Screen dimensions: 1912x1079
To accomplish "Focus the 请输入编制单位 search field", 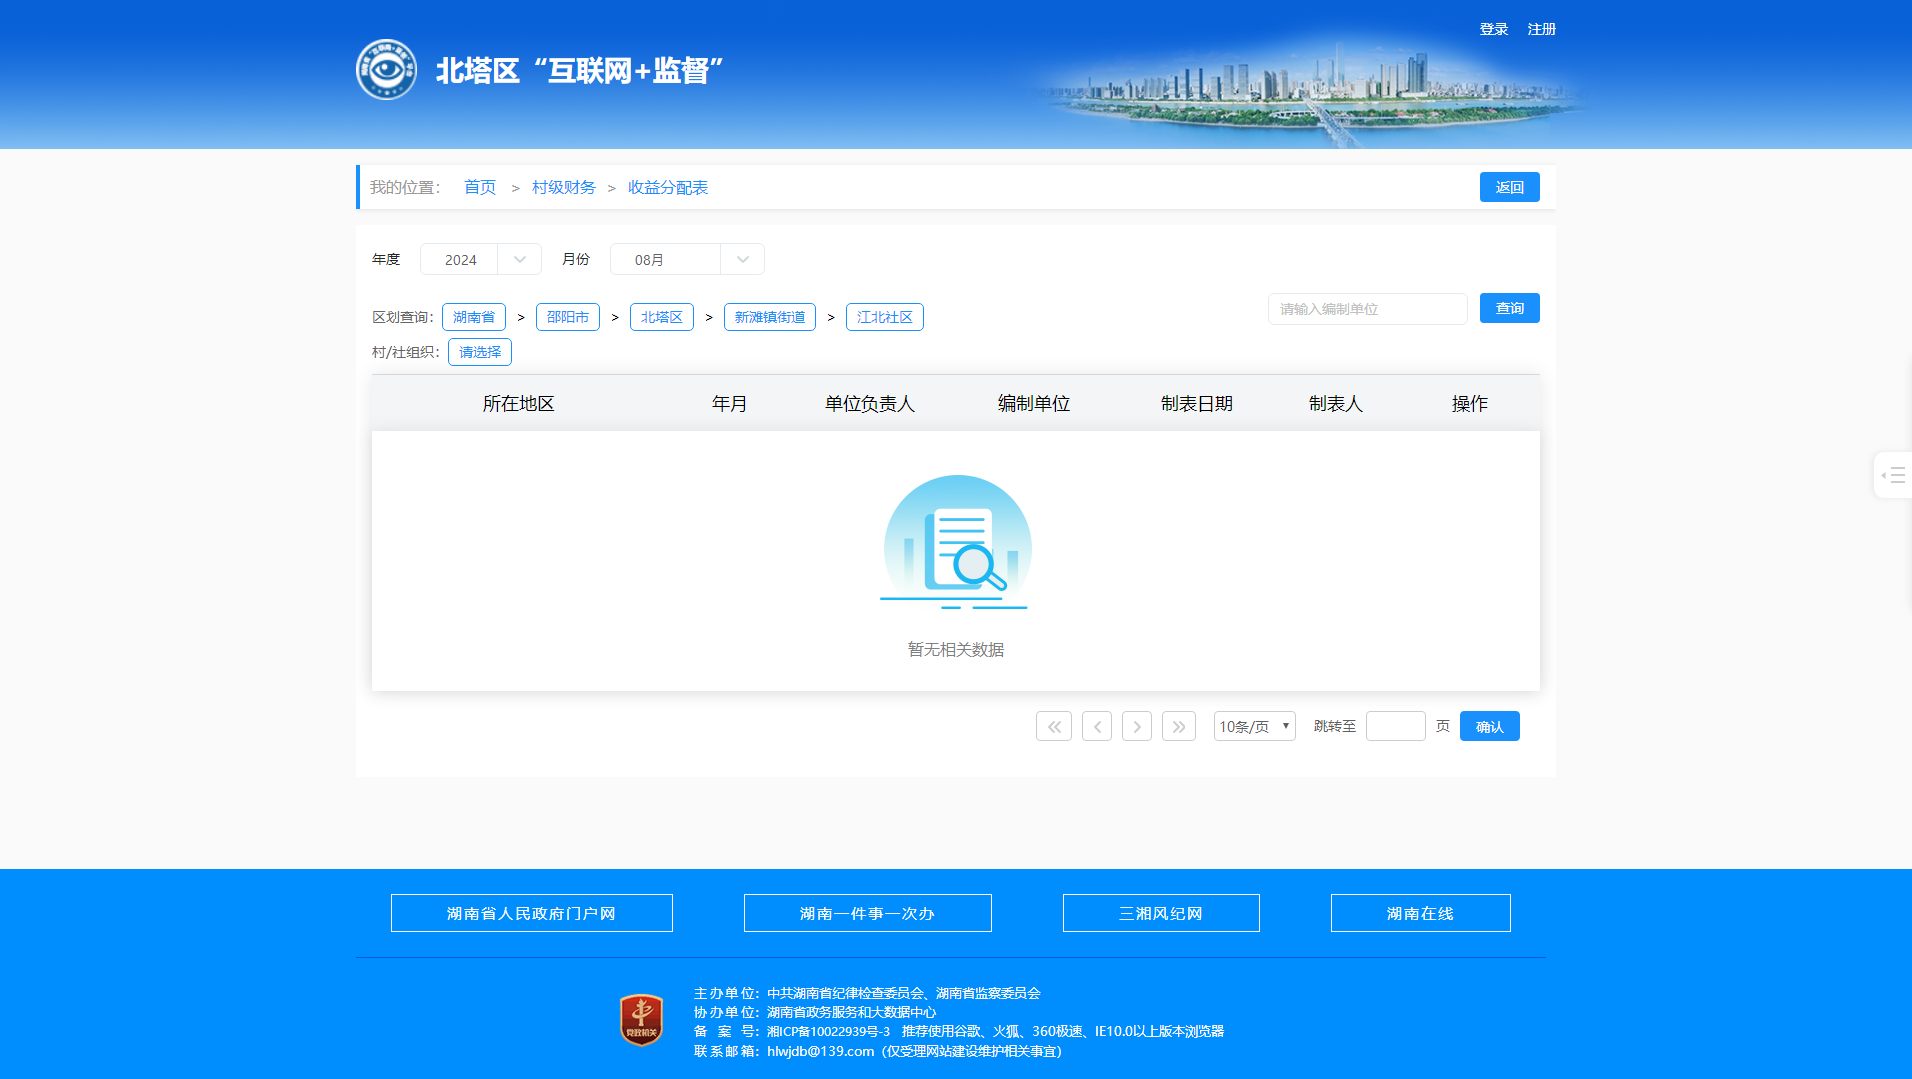I will (1367, 309).
